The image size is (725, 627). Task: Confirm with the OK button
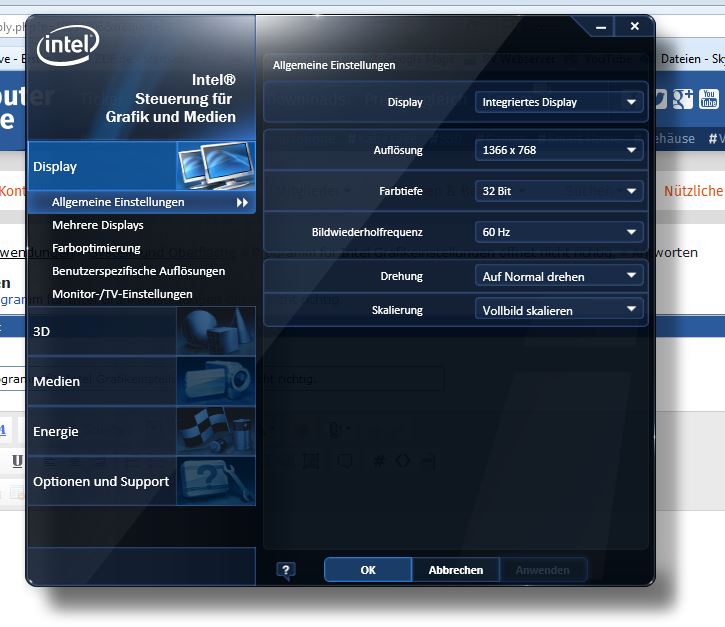coord(368,570)
